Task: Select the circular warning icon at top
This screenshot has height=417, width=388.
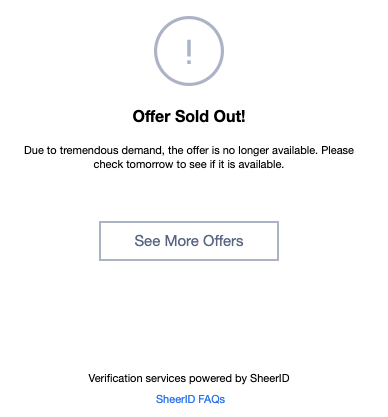Action: point(189,51)
